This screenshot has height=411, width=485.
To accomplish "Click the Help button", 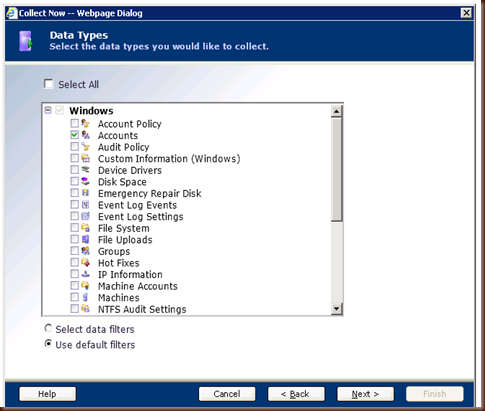I will point(47,394).
